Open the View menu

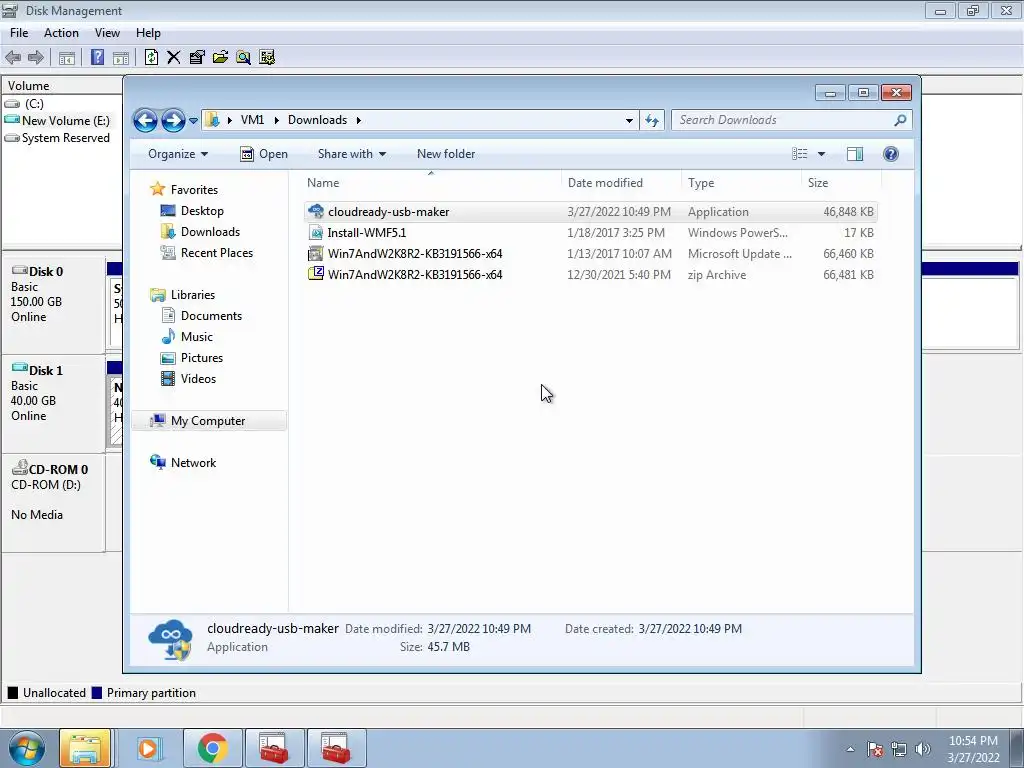point(107,33)
